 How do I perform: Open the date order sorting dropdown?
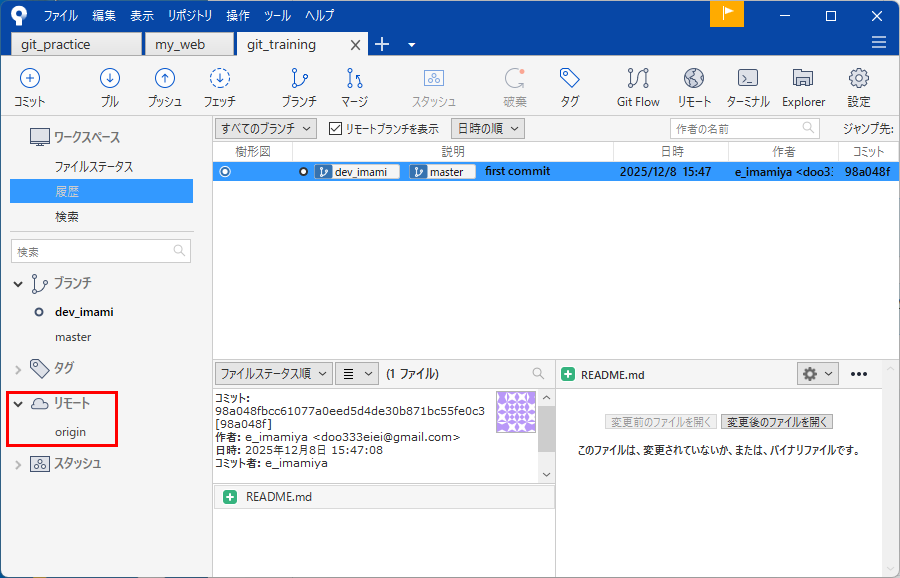[488, 129]
